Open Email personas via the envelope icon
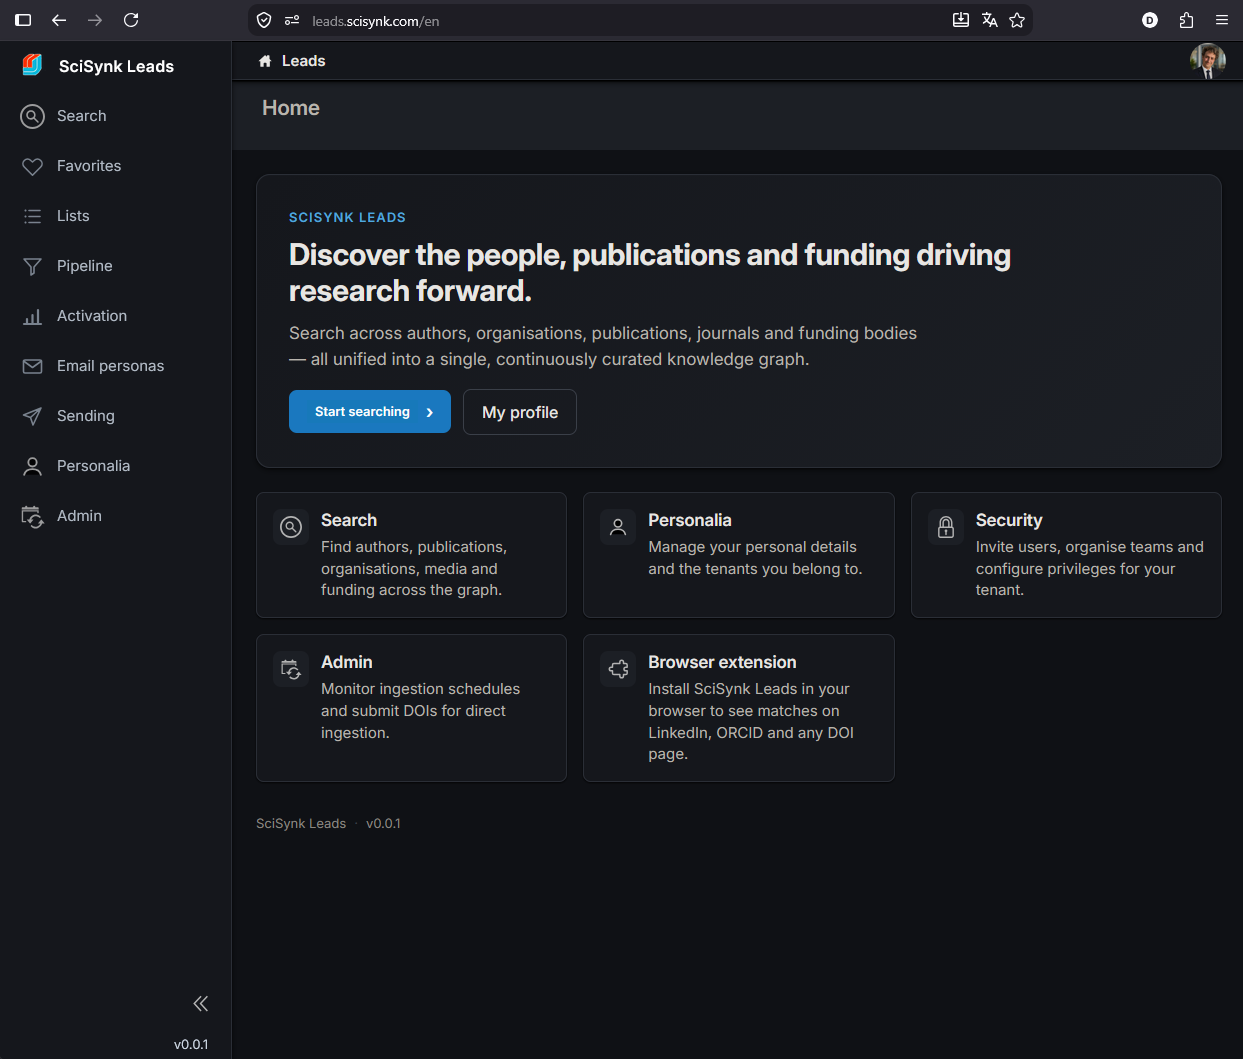 click(33, 366)
